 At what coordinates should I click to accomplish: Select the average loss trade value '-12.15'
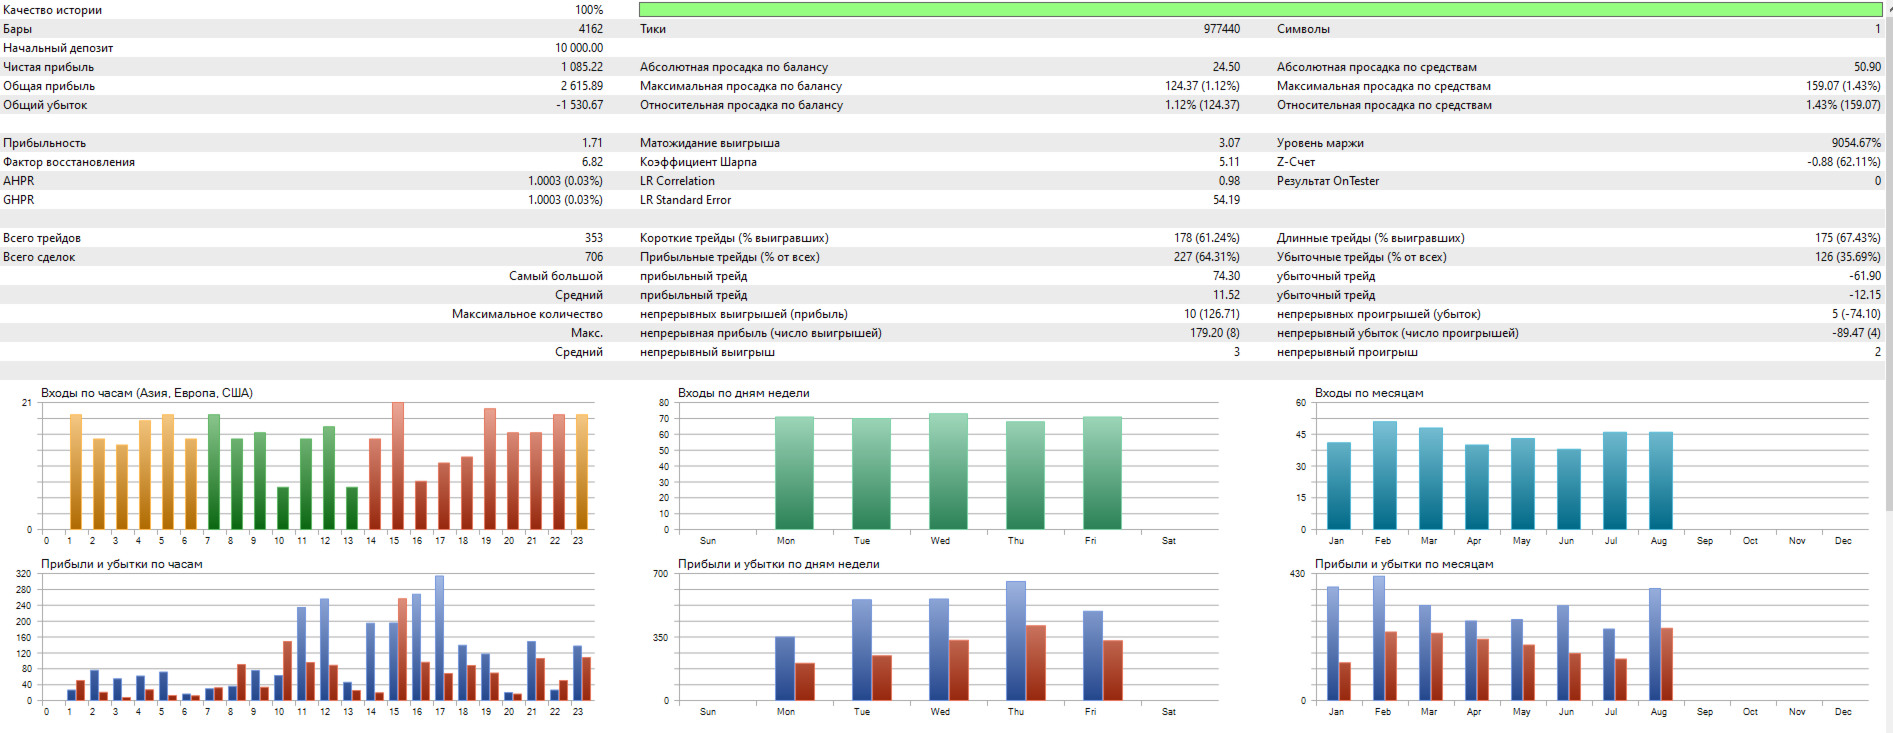tap(1865, 295)
